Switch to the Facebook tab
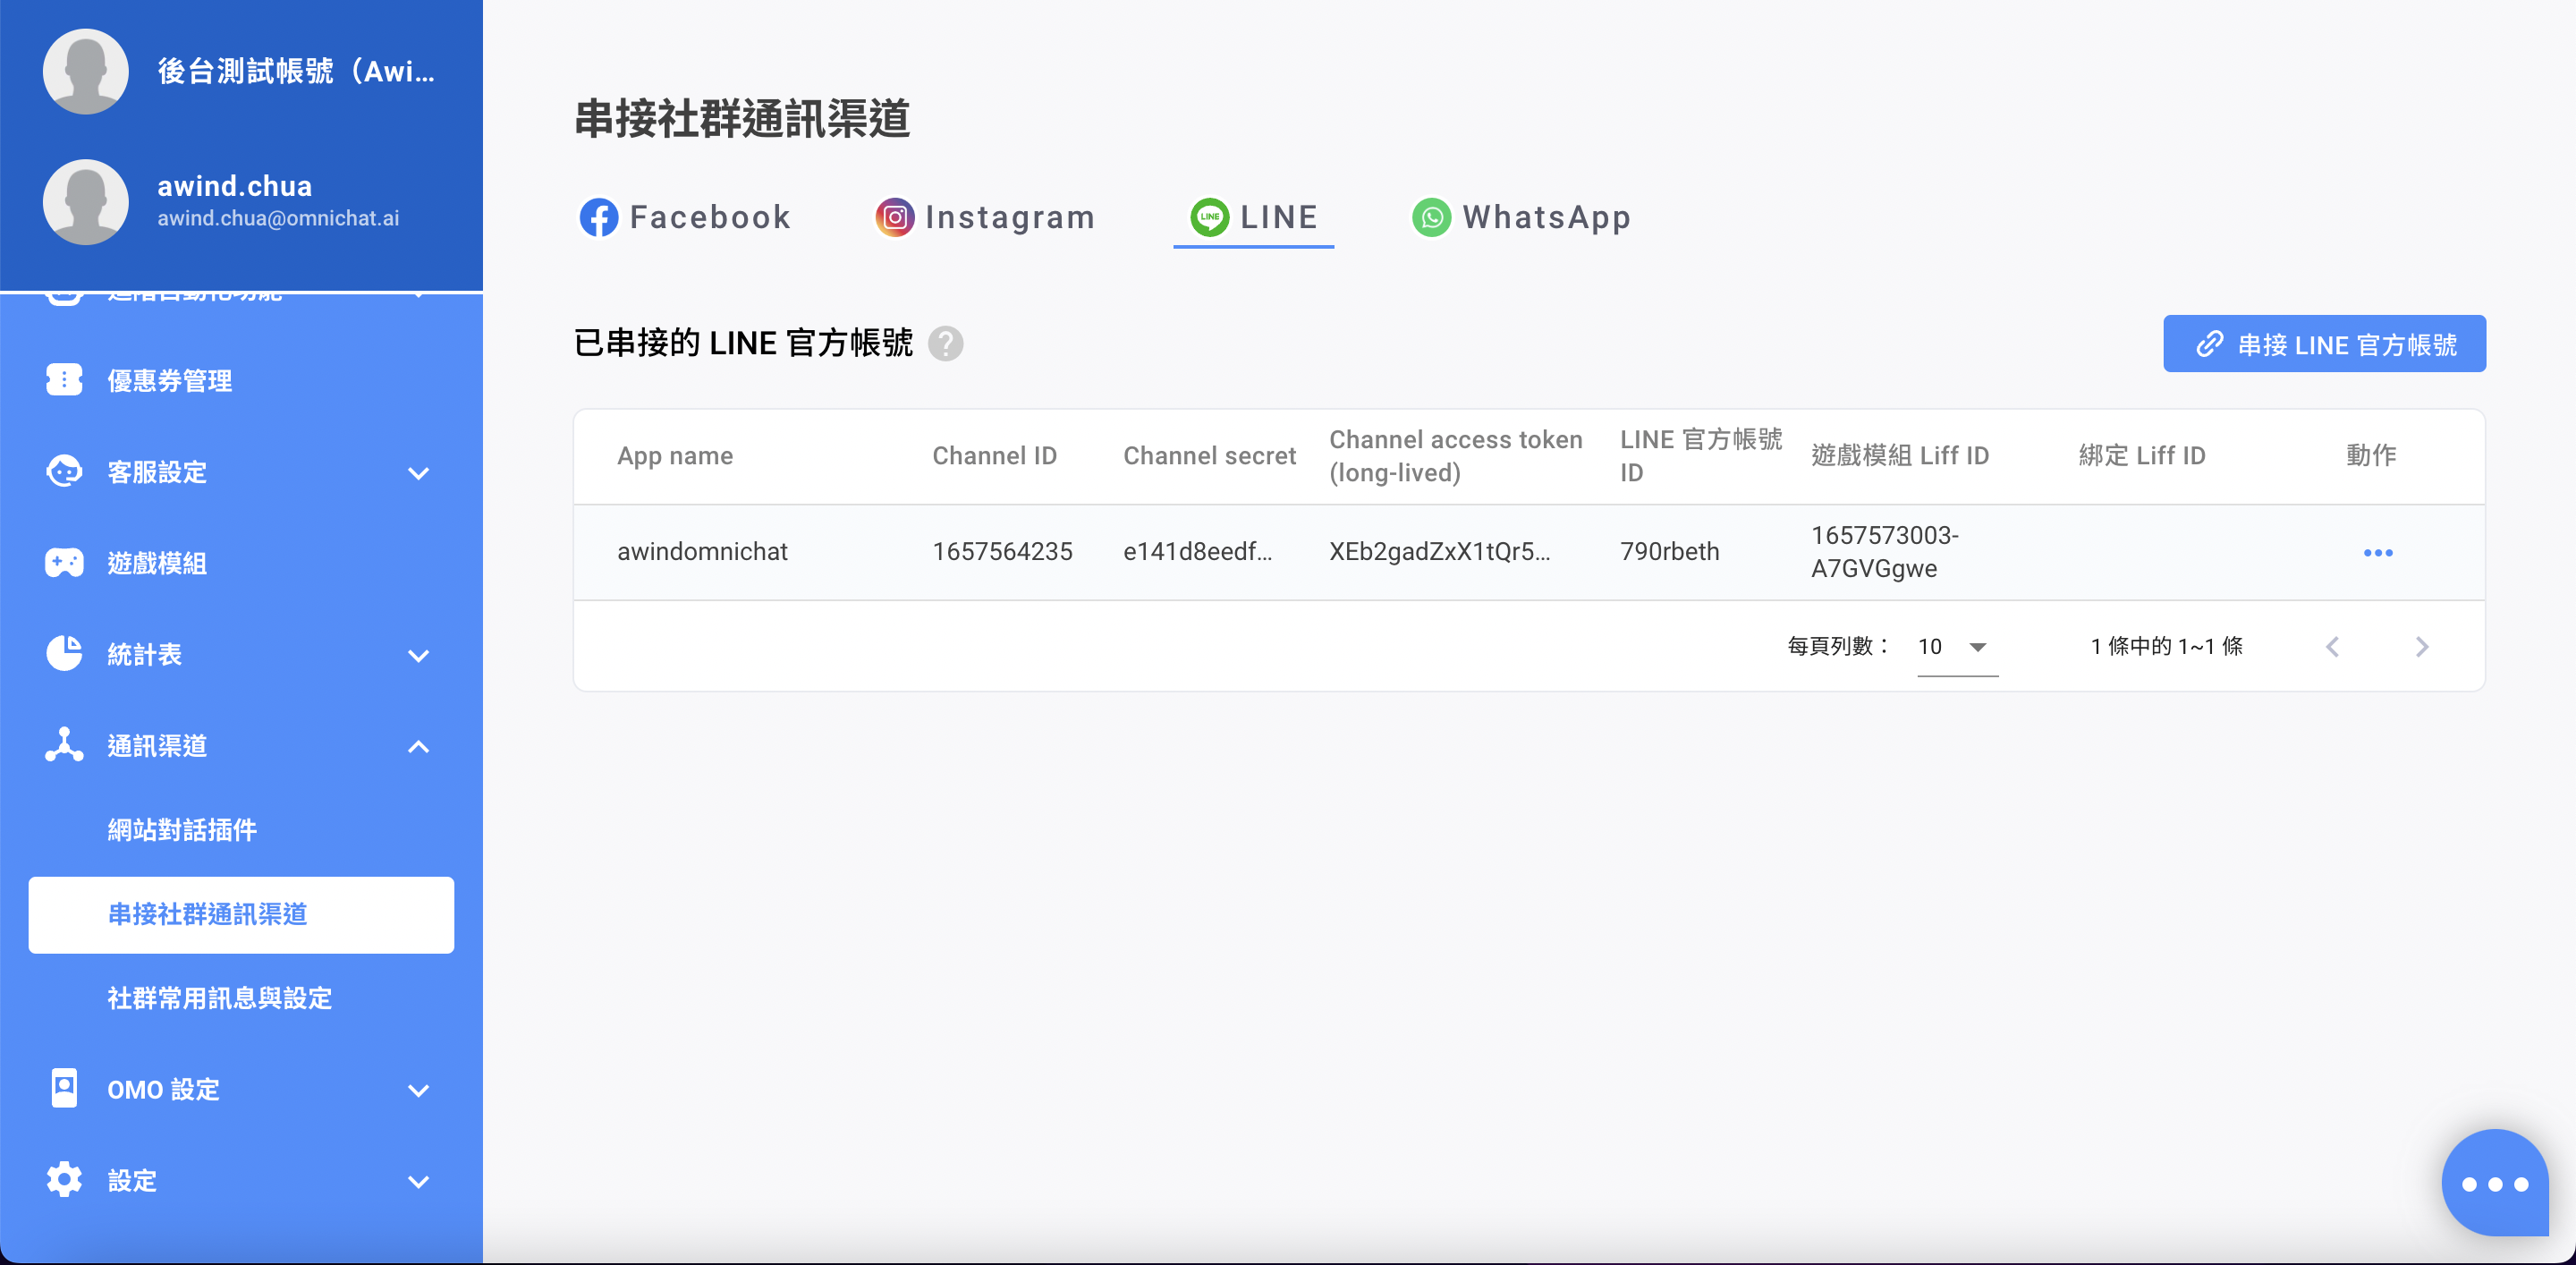The image size is (2576, 1265). [x=686, y=217]
